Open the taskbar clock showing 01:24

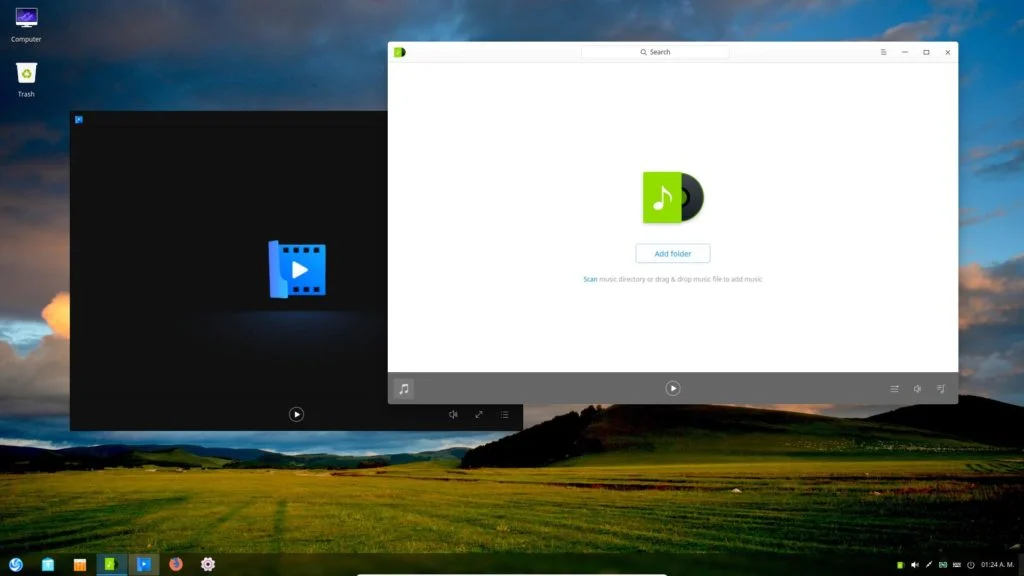997,565
